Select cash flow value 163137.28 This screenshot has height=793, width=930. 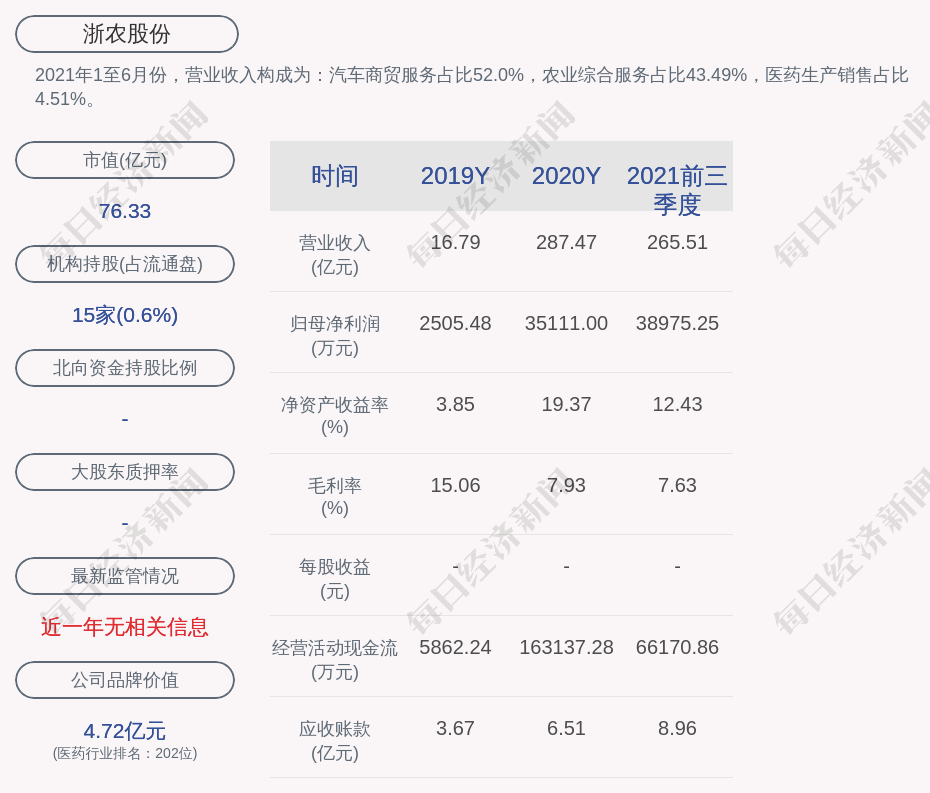[x=566, y=647]
